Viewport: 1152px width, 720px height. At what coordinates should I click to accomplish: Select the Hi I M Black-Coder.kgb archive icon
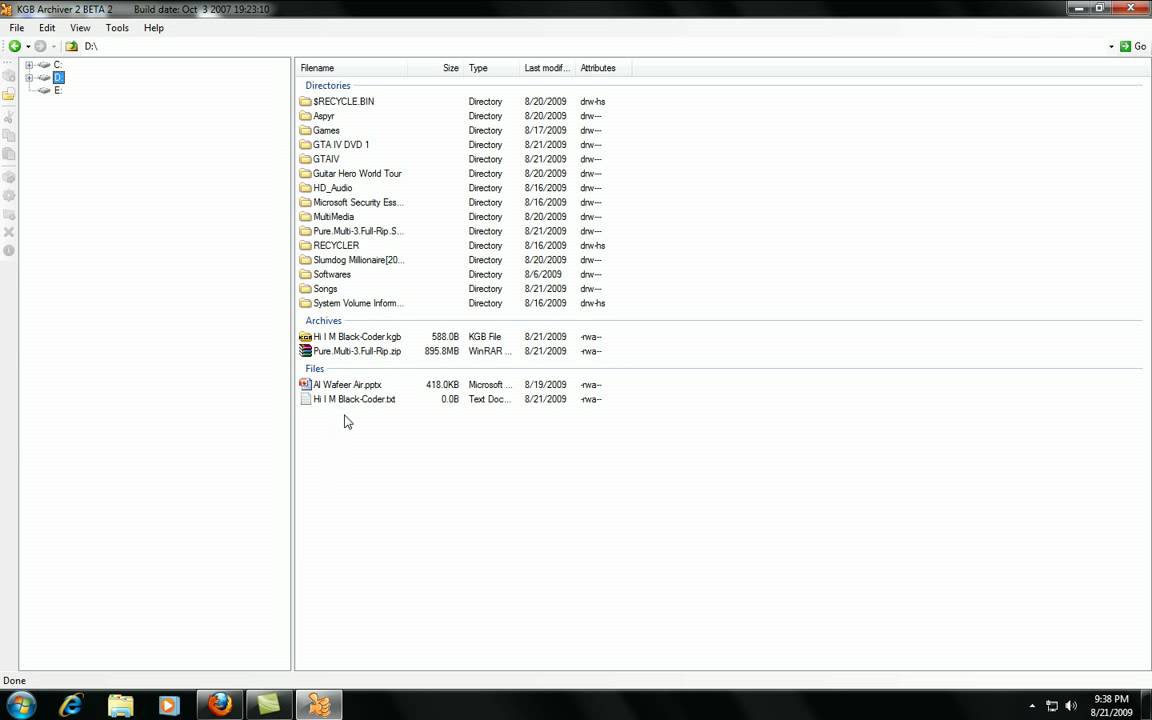point(306,336)
